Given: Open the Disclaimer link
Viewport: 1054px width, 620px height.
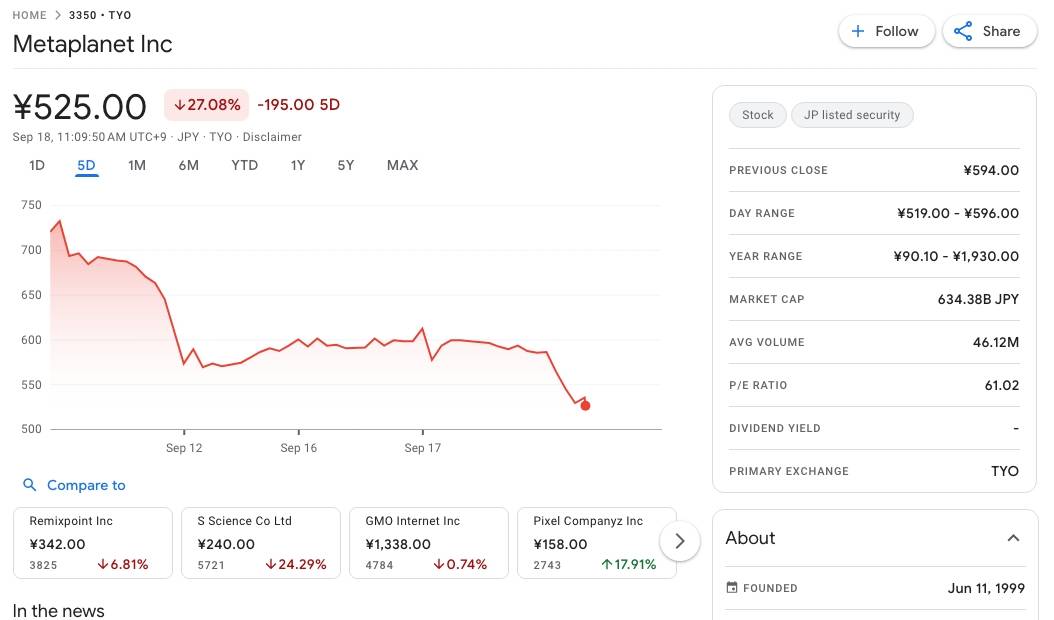Looking at the screenshot, I should [x=272, y=137].
